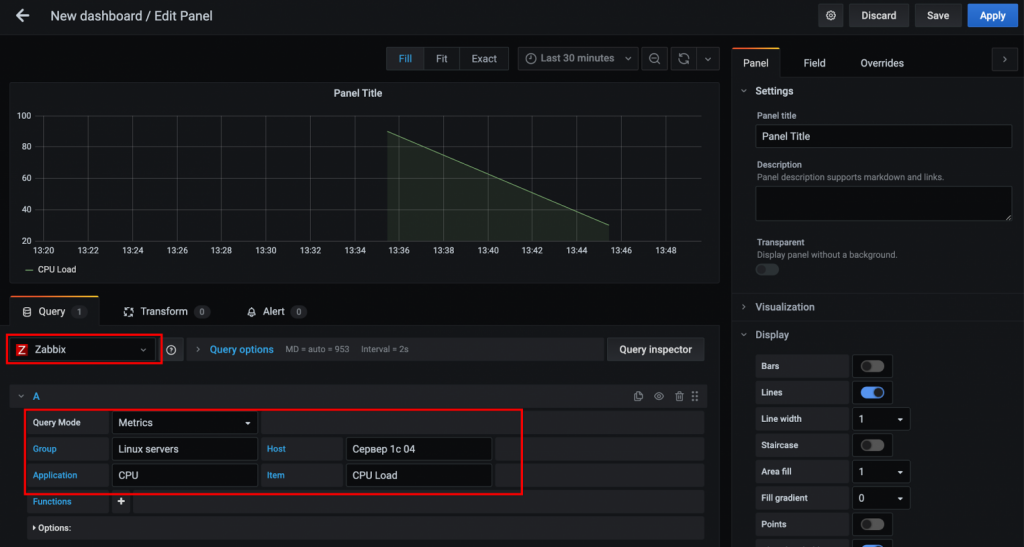This screenshot has width=1024, height=547.
Task: Switch to the Overrides tab
Action: (881, 63)
